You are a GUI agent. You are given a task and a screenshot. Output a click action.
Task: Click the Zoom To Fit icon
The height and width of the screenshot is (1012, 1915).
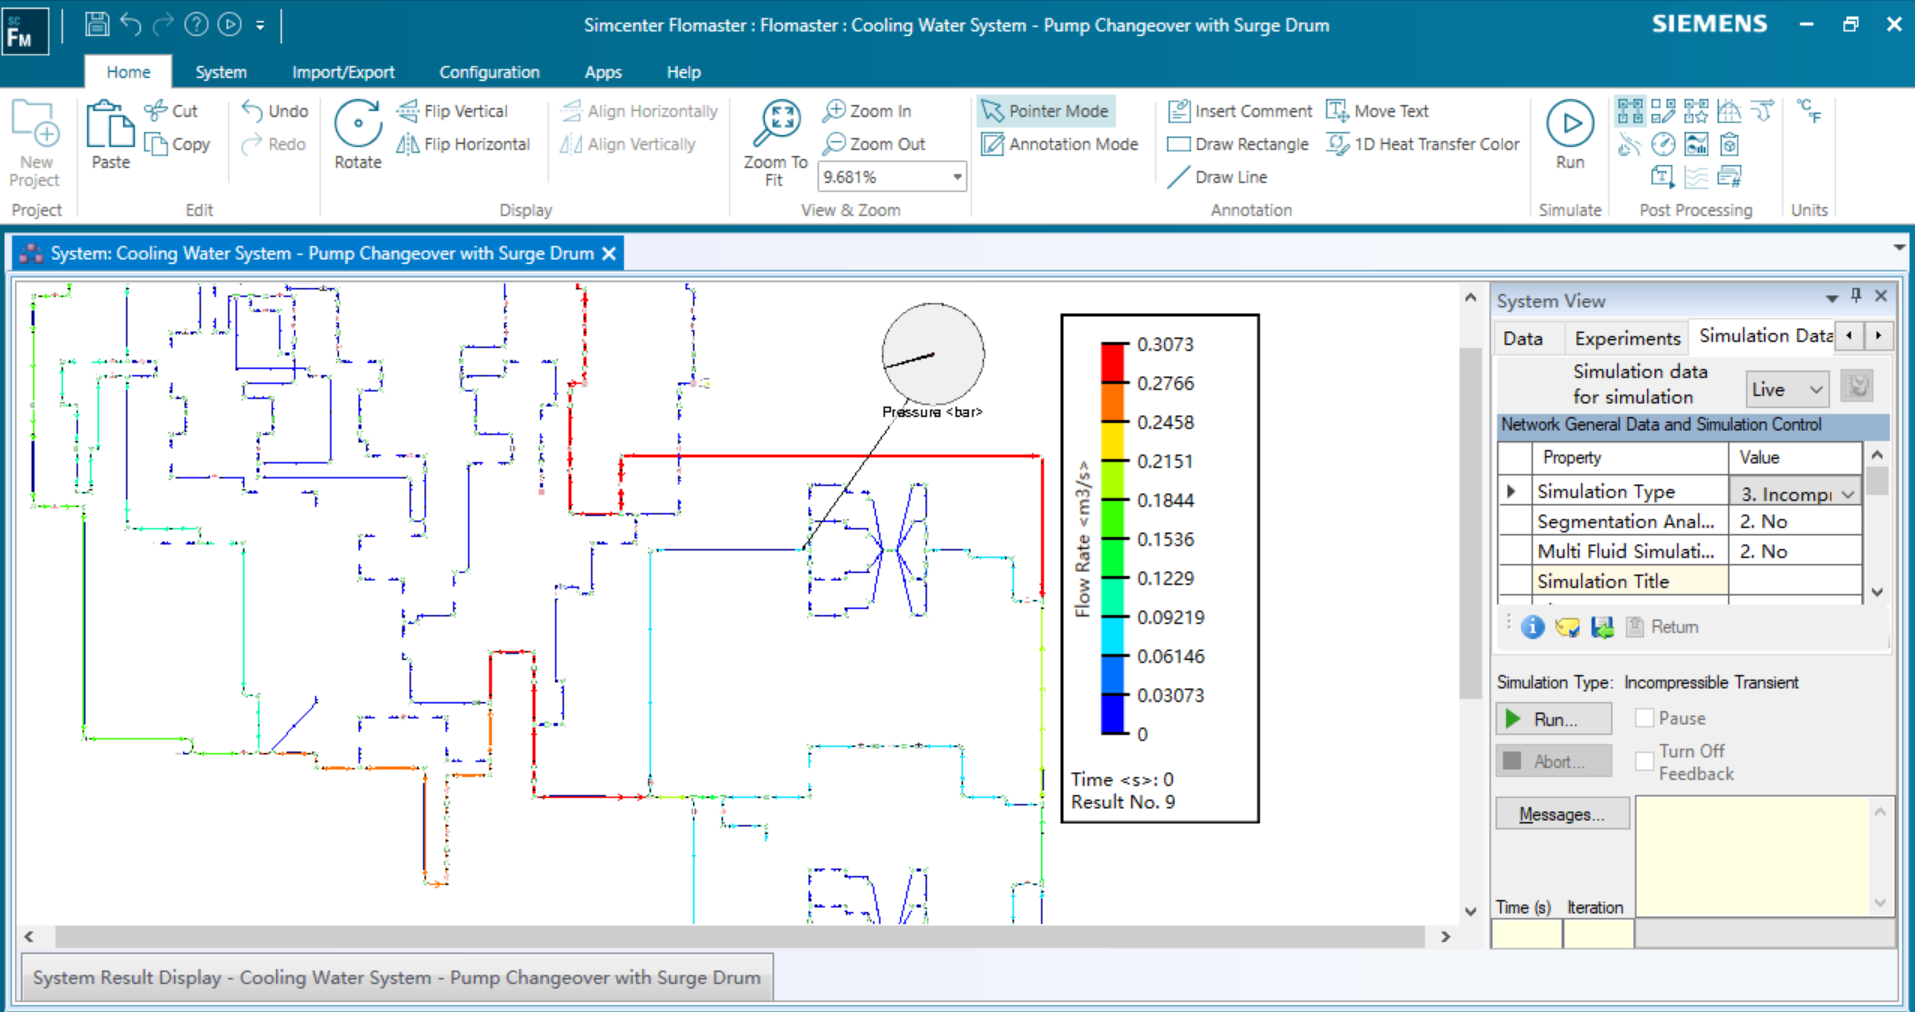tap(775, 124)
